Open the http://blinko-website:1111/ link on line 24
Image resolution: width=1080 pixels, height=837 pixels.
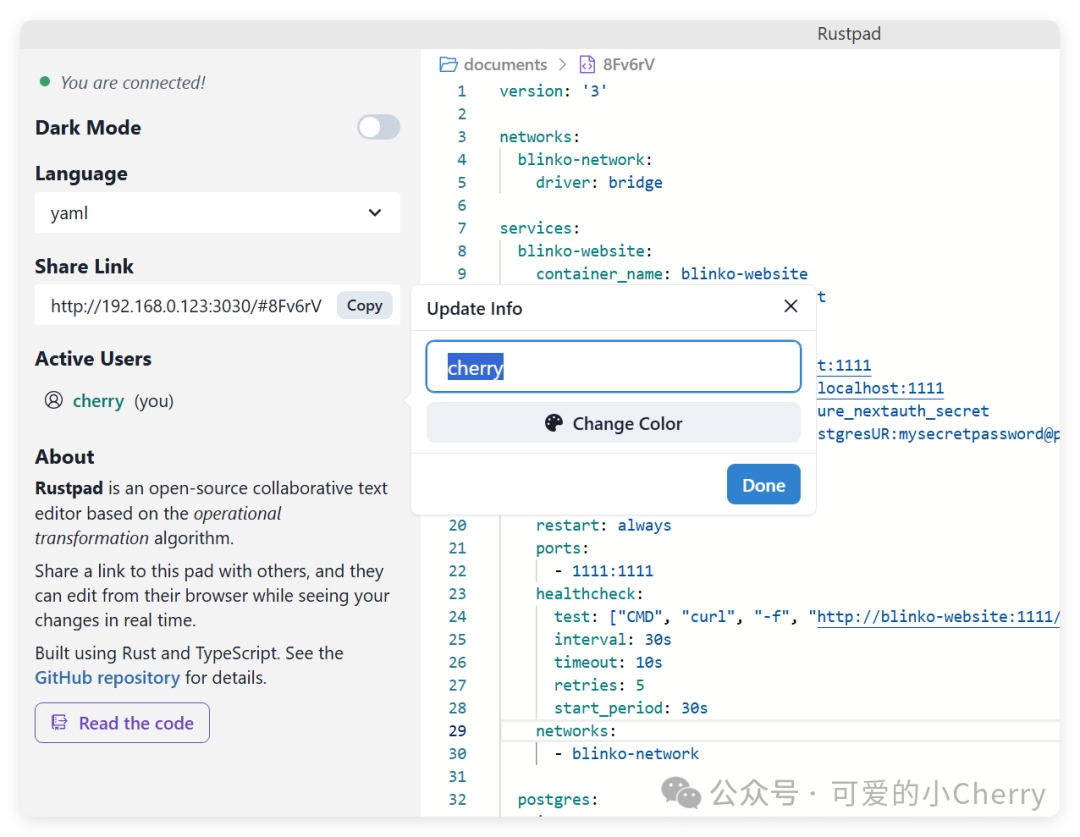click(937, 617)
